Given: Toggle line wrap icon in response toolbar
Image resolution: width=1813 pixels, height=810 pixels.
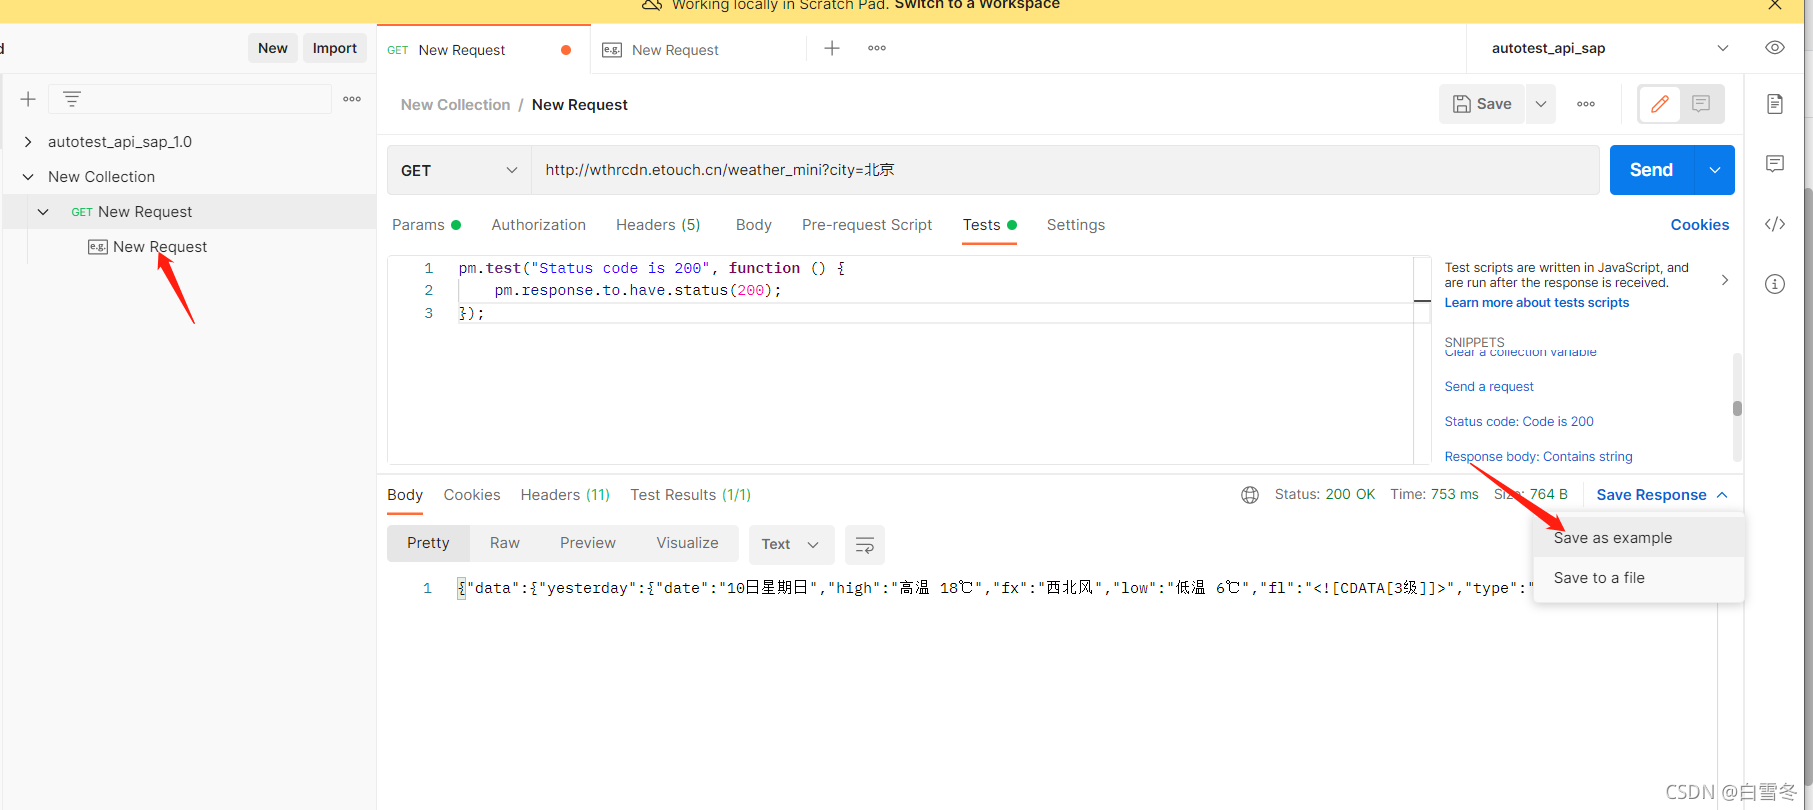Looking at the screenshot, I should coord(865,544).
